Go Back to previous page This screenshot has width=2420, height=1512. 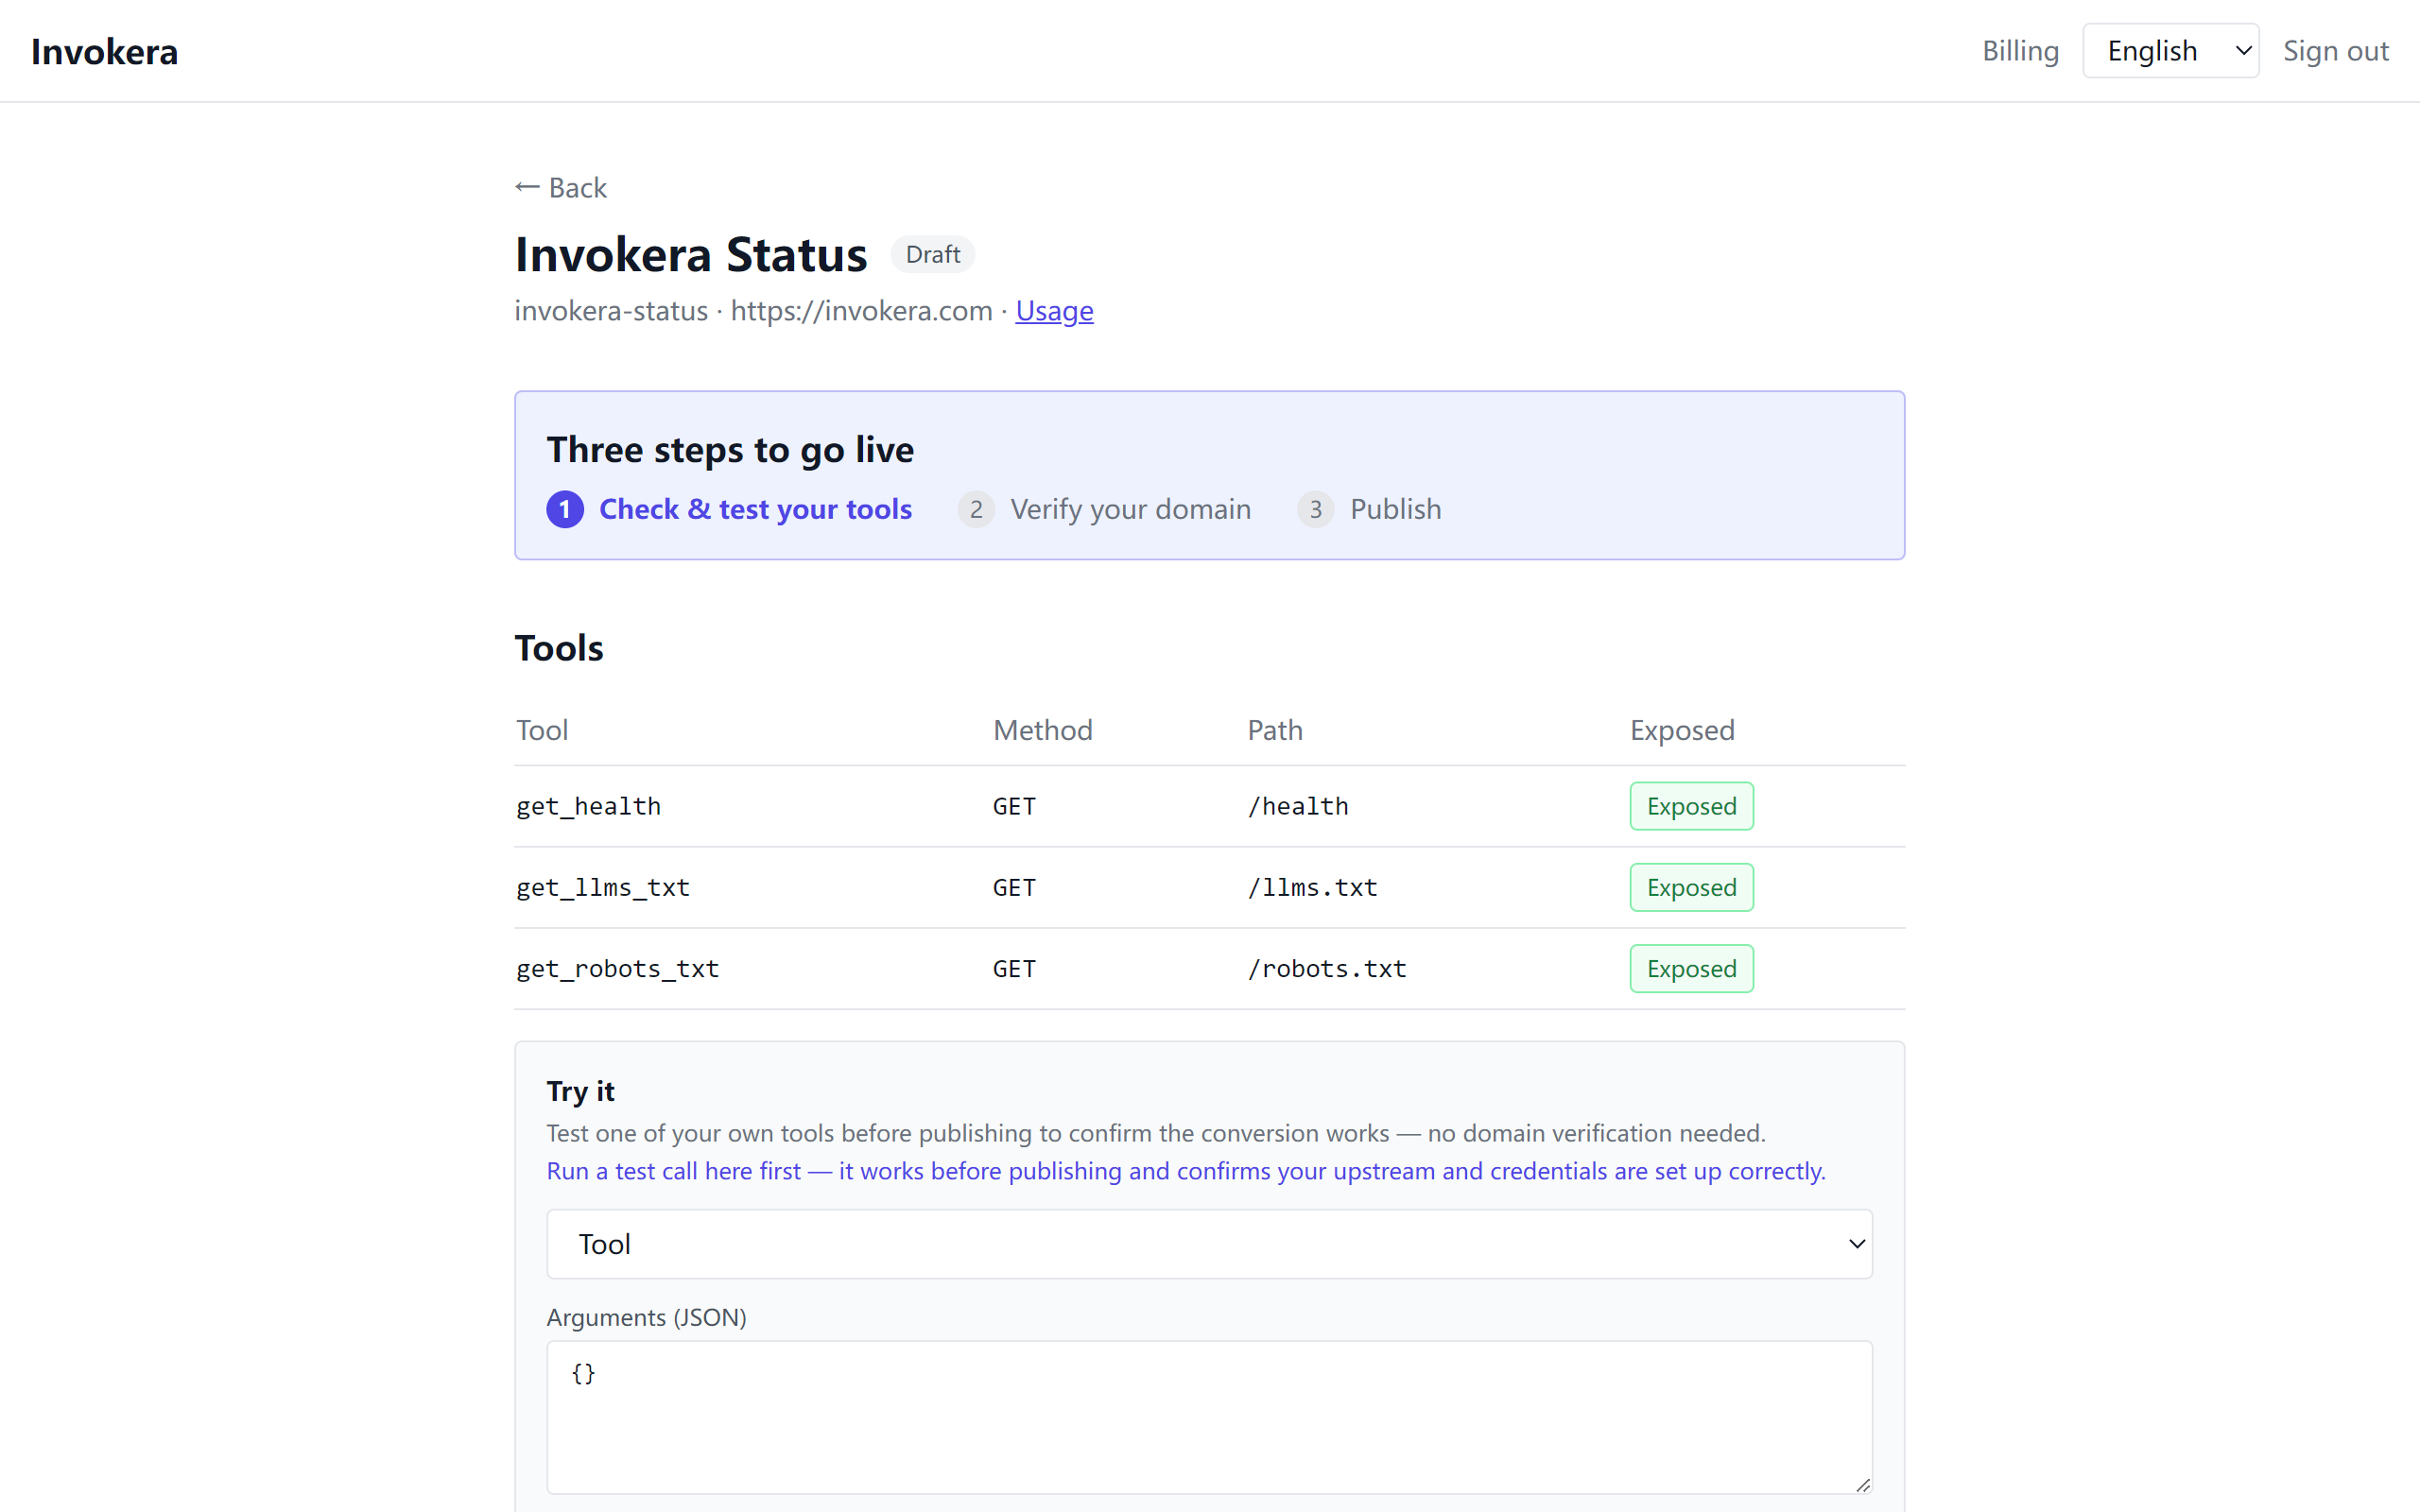[561, 187]
